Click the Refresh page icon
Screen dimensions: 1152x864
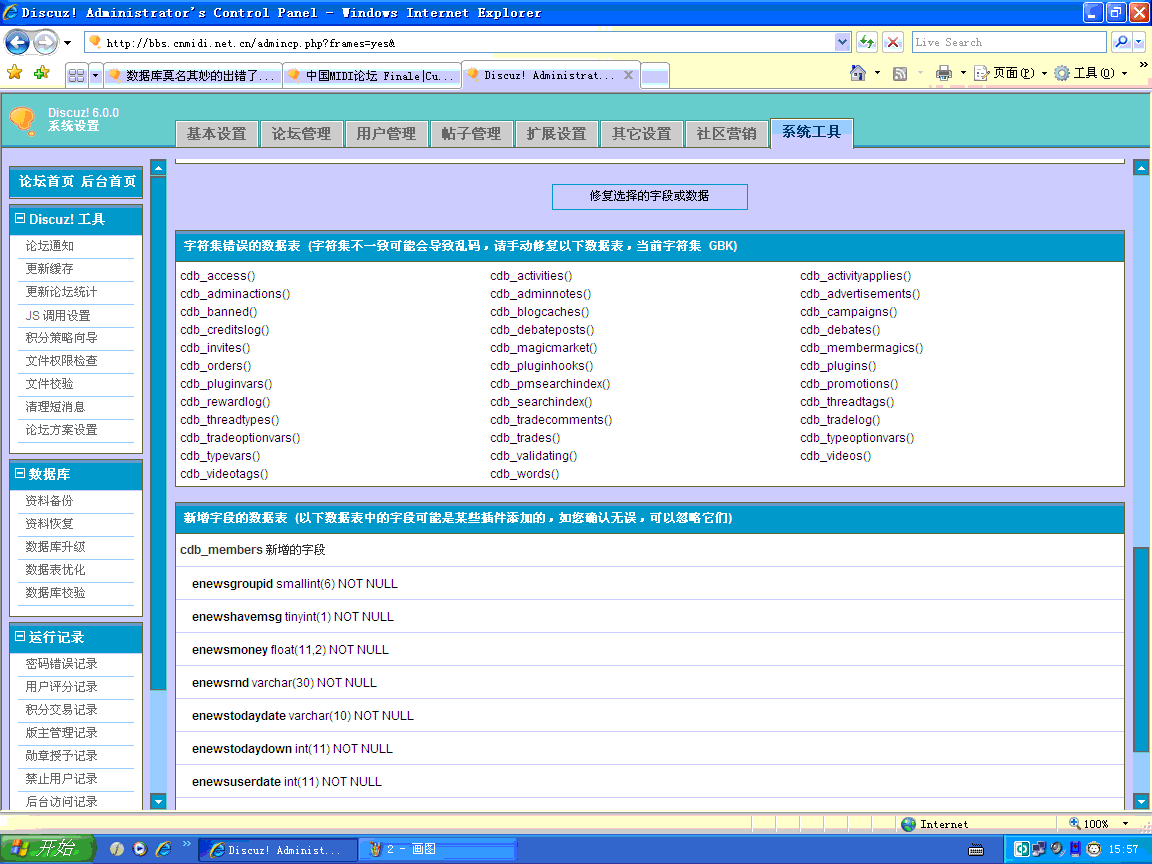(x=867, y=42)
